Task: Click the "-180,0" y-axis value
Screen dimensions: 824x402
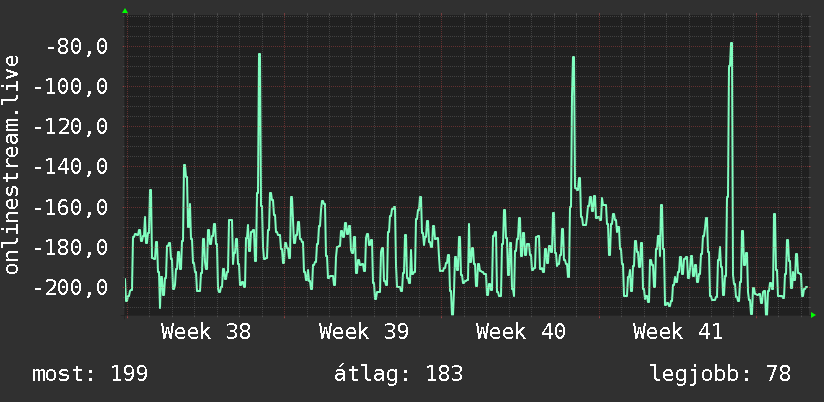Action: click(70, 248)
